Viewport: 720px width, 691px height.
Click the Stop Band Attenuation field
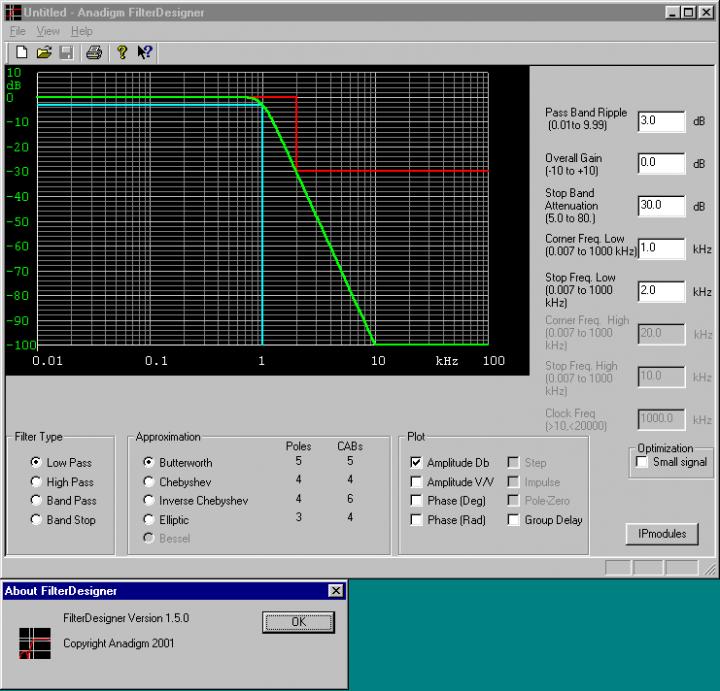click(660, 205)
